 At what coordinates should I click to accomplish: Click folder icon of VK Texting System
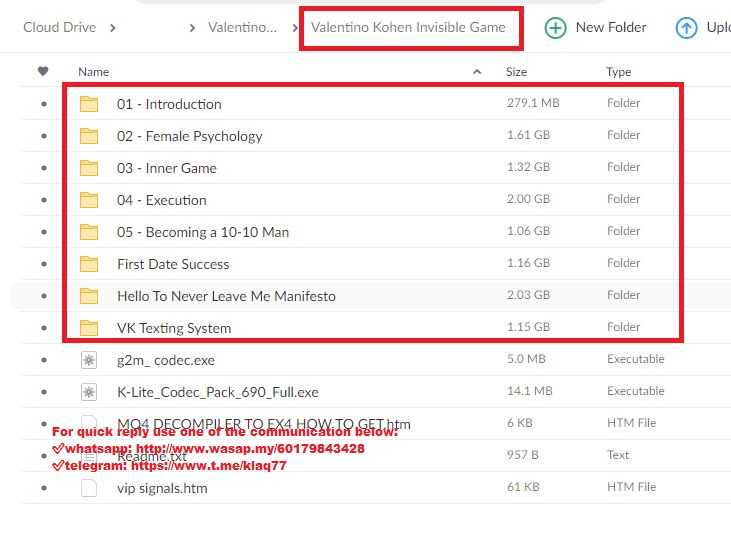pyautogui.click(x=89, y=328)
